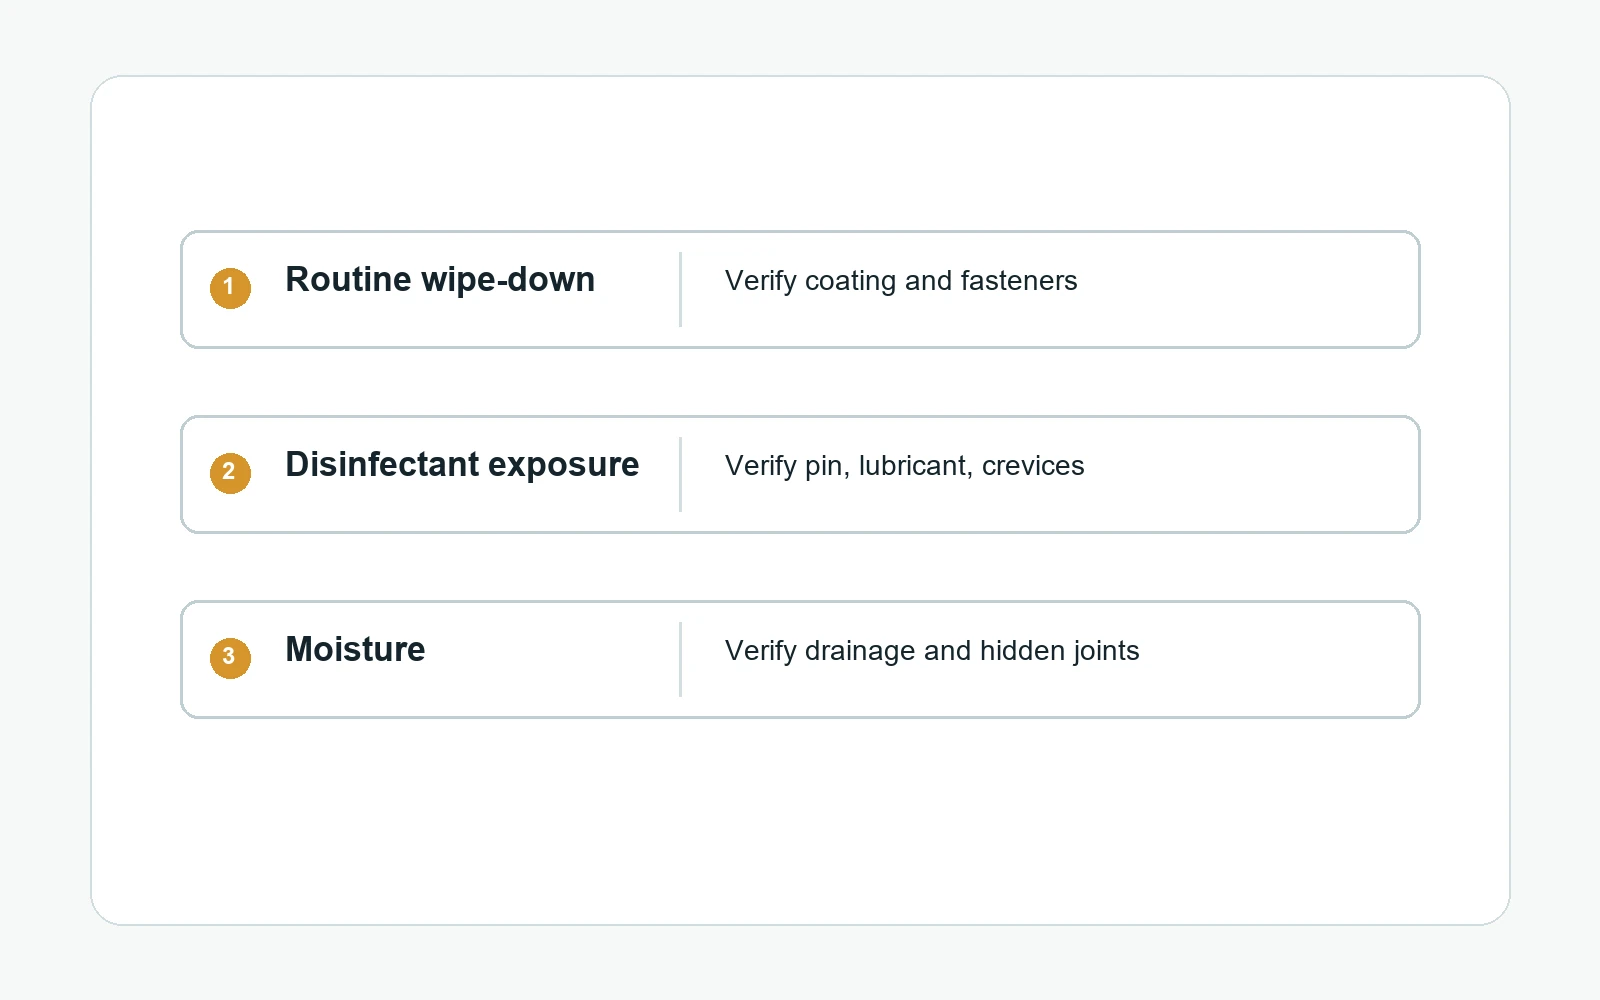This screenshot has height=1000, width=1600.
Task: Click 'Verify pin, lubricant, crevices' text
Action: click(x=904, y=466)
